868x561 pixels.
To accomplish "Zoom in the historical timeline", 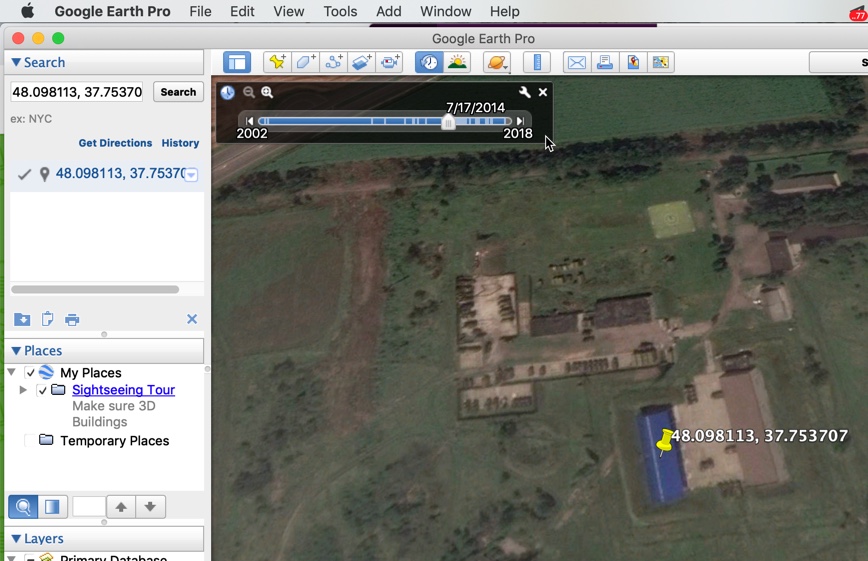I will [x=267, y=92].
